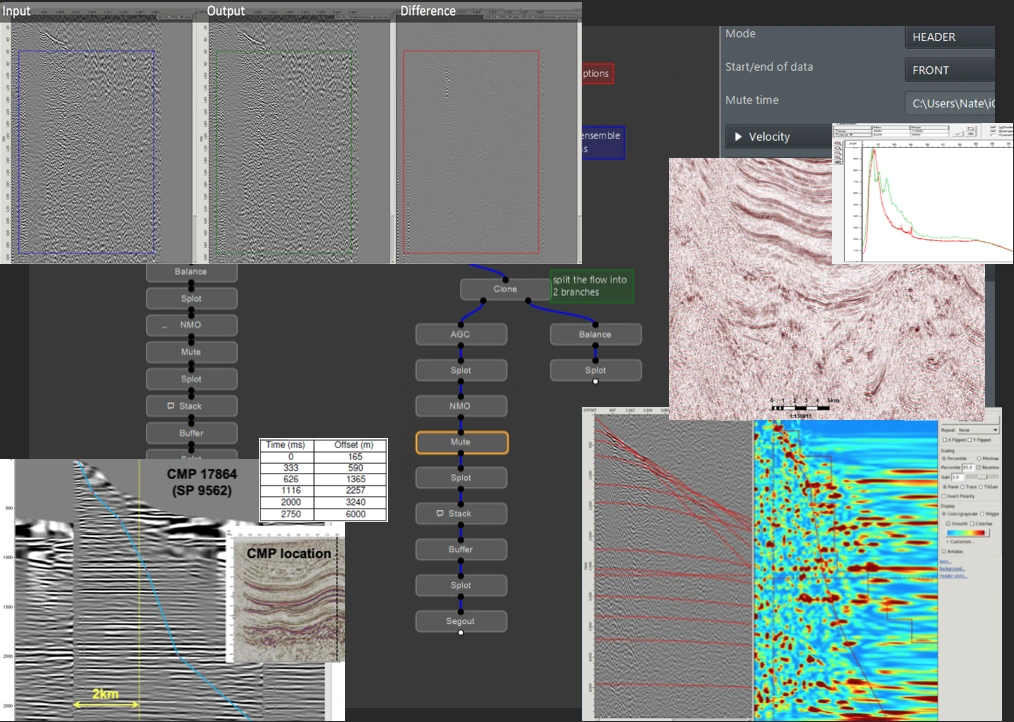Select the AGC node
Image resolution: width=1014 pixels, height=722 pixels.
click(460, 334)
